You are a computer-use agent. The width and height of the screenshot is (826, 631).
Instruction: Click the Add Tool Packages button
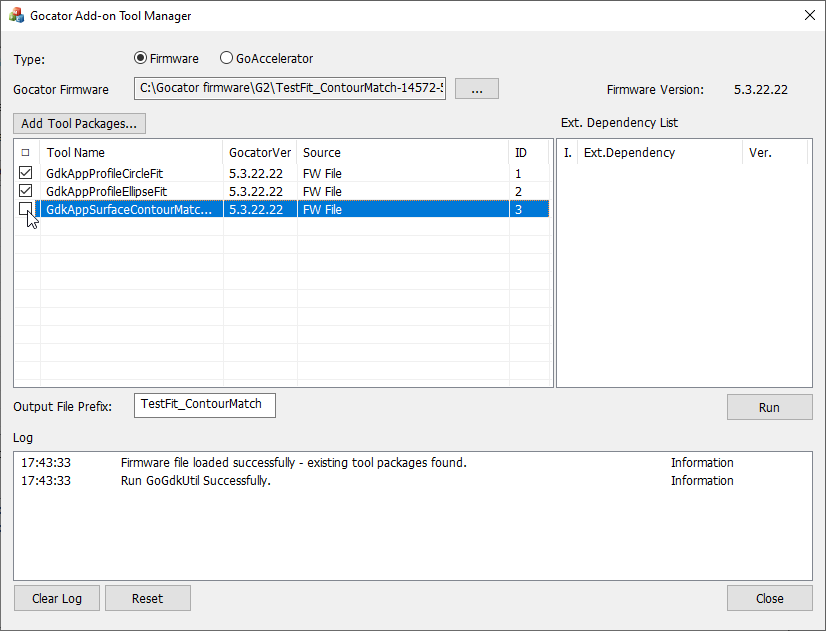(80, 123)
